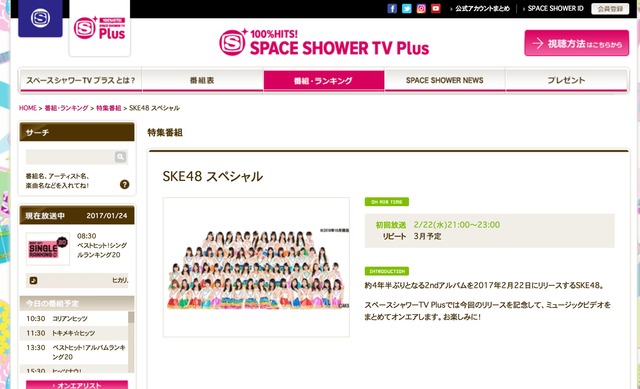The width and height of the screenshot is (640, 389).
Task: Click 13:30 ベストヒット!アルバムランキング20 entry
Action: tap(74, 352)
